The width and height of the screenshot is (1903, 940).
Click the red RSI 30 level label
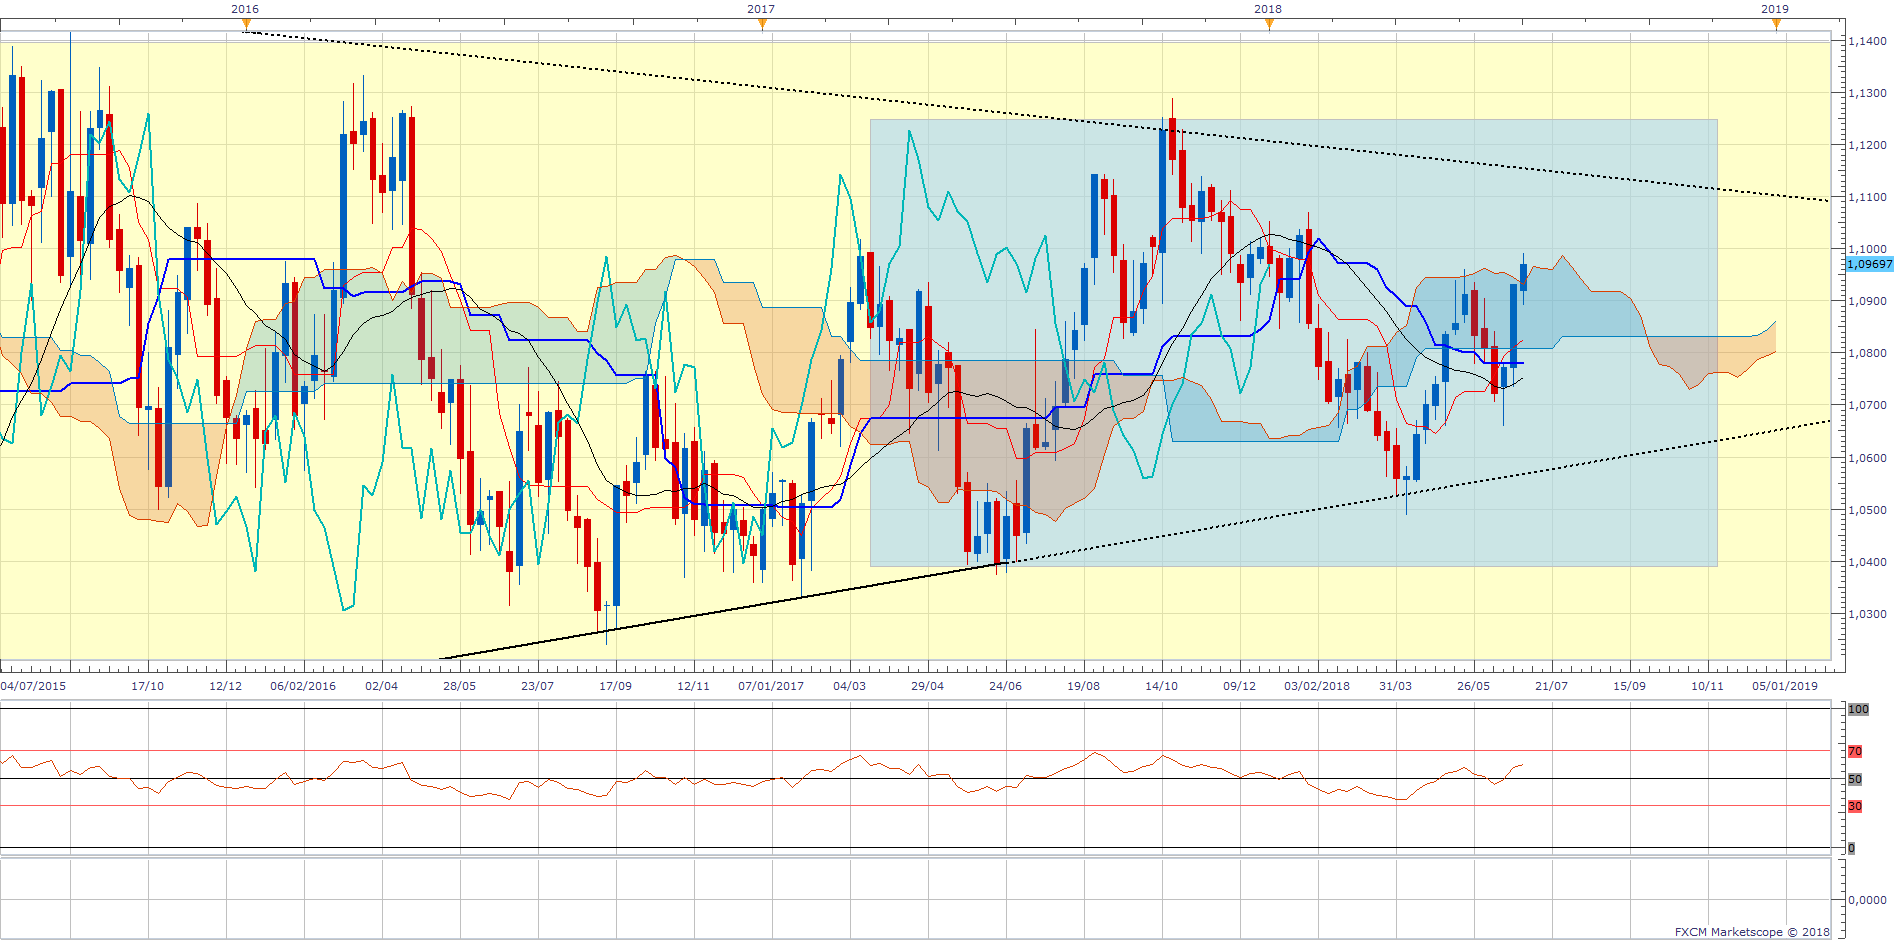[x=1855, y=806]
